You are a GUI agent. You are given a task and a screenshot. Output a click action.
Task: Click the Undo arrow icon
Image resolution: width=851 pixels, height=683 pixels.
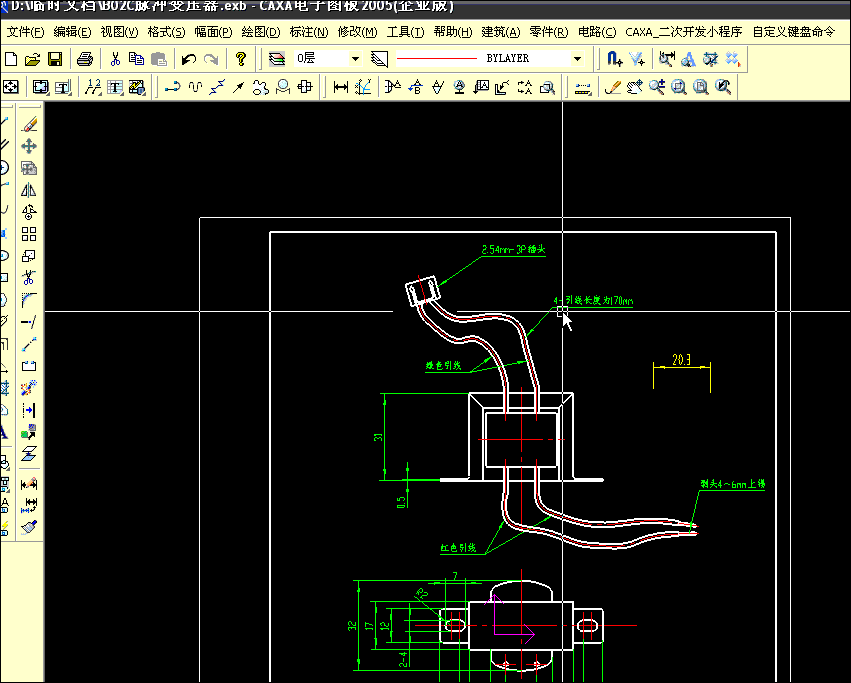188,59
